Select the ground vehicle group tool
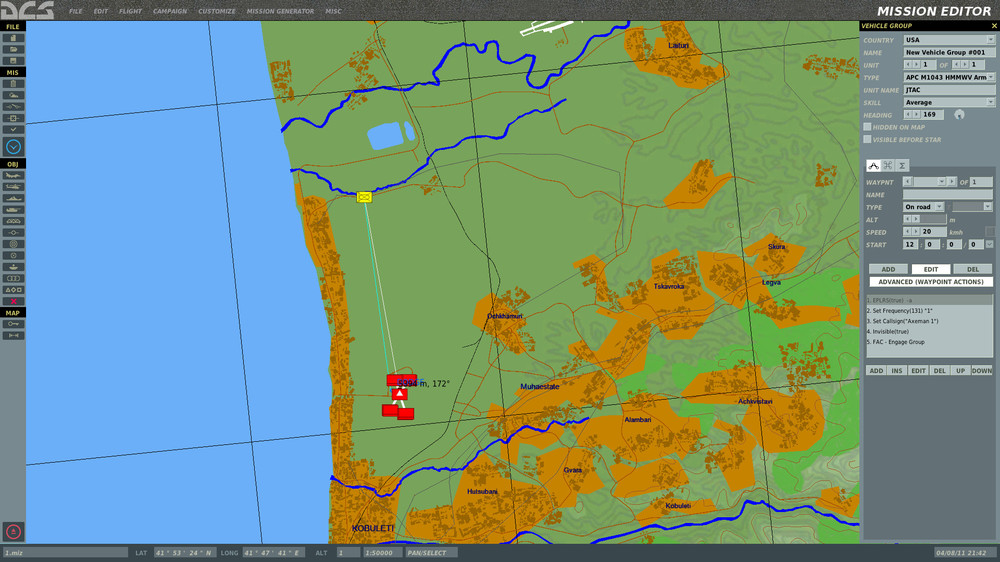This screenshot has height=562, width=1000. 13,210
